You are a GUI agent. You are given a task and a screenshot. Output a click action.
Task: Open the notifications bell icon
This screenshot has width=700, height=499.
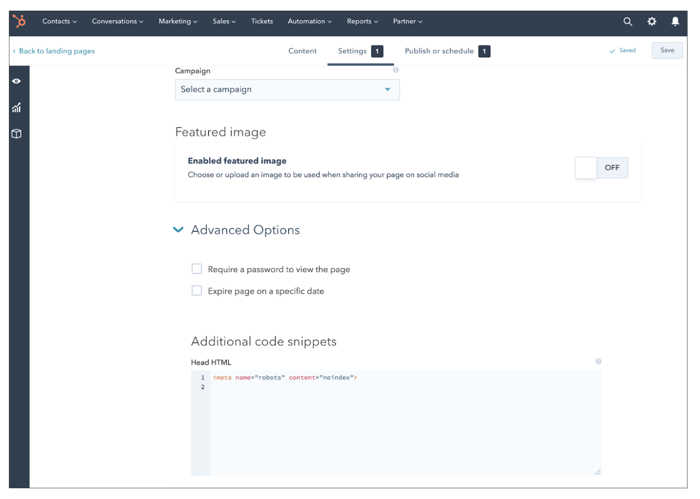pos(675,21)
